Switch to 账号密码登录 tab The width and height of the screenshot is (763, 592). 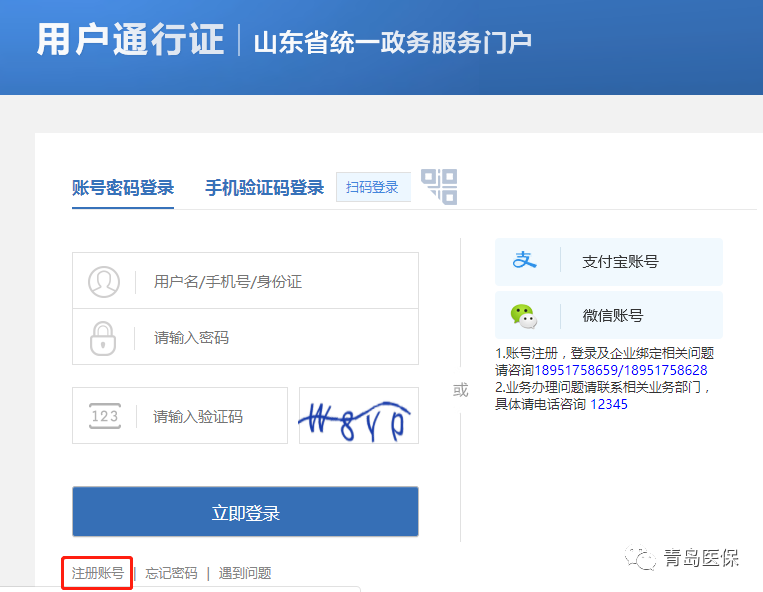point(123,188)
